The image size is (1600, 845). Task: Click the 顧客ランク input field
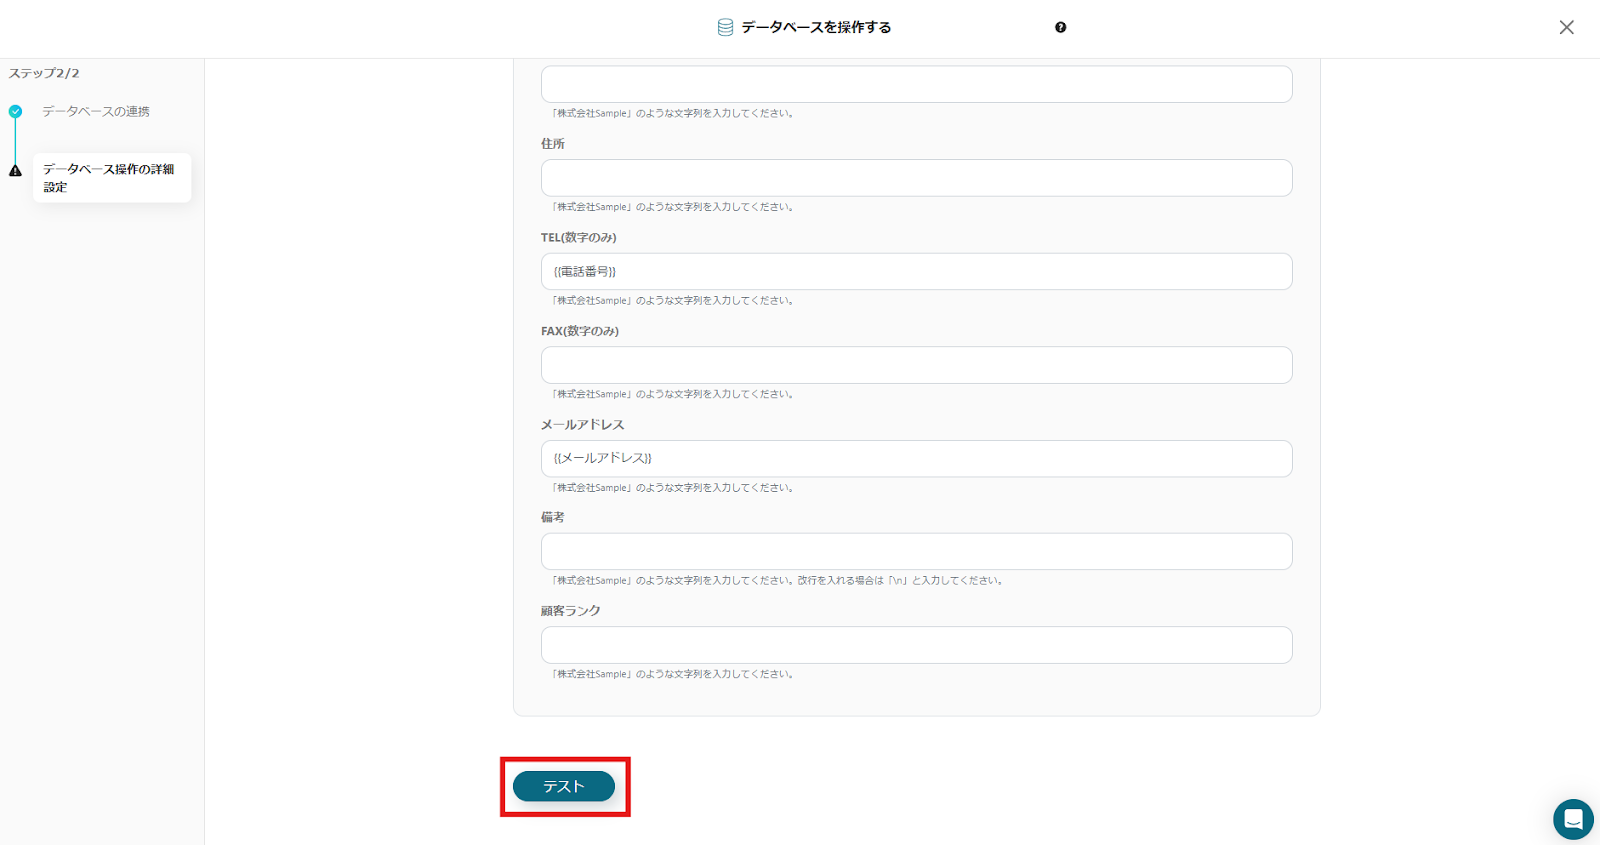point(916,645)
